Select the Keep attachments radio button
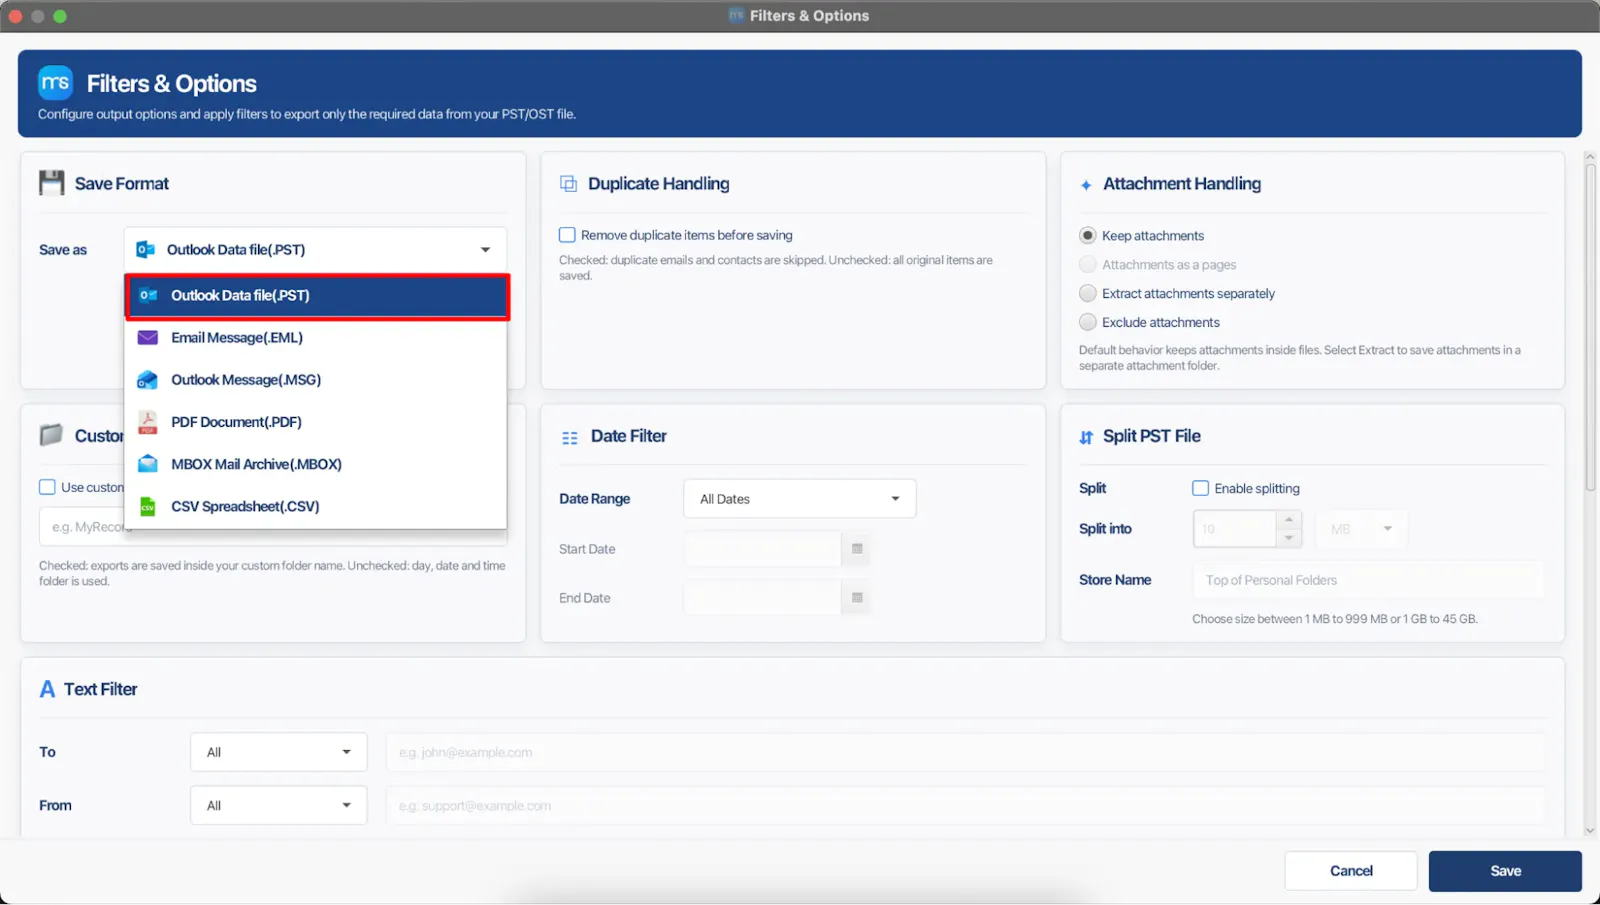 [x=1088, y=235]
